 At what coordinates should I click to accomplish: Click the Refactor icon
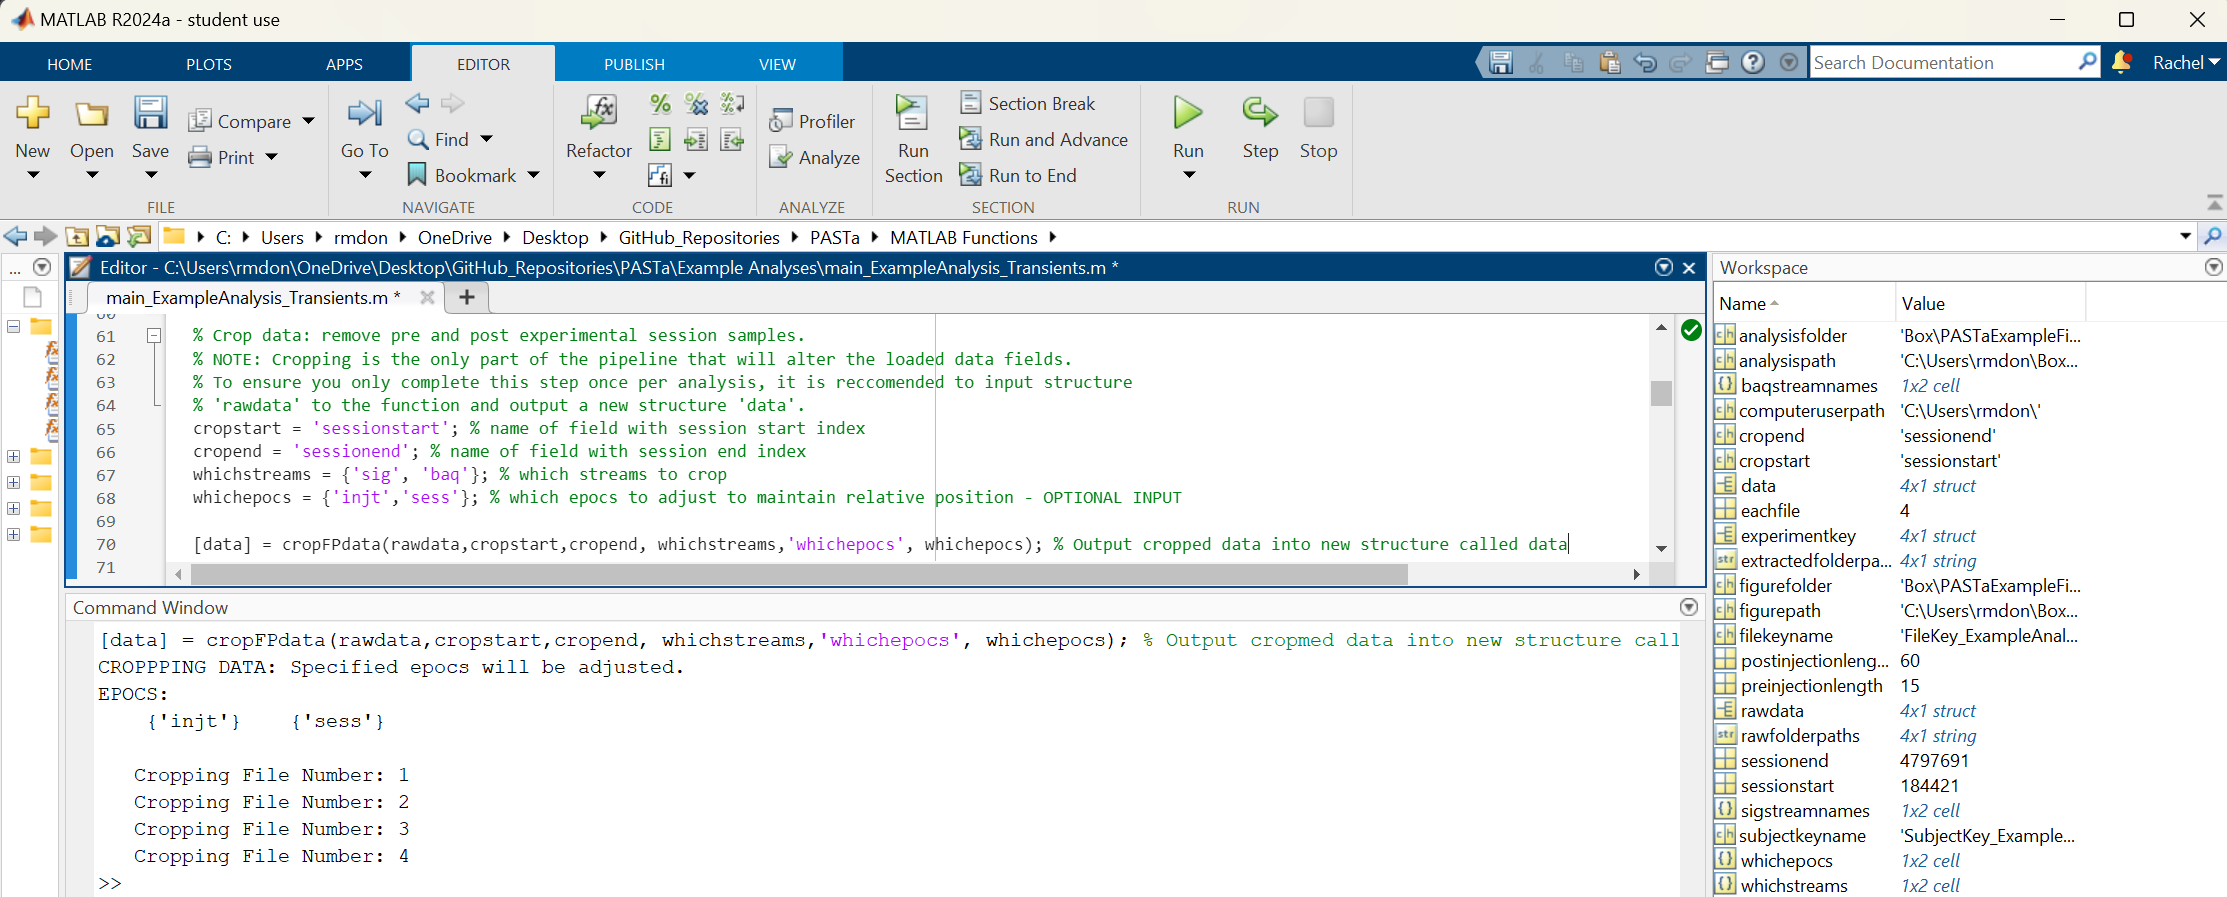click(x=598, y=111)
